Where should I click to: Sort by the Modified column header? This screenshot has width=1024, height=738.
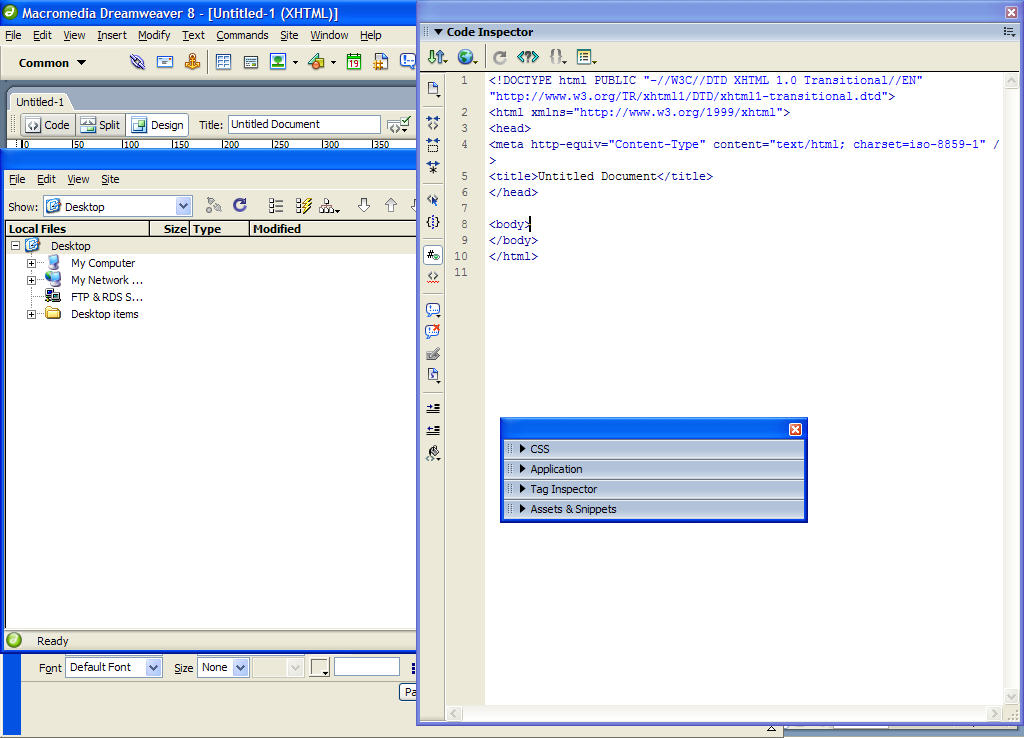click(332, 229)
